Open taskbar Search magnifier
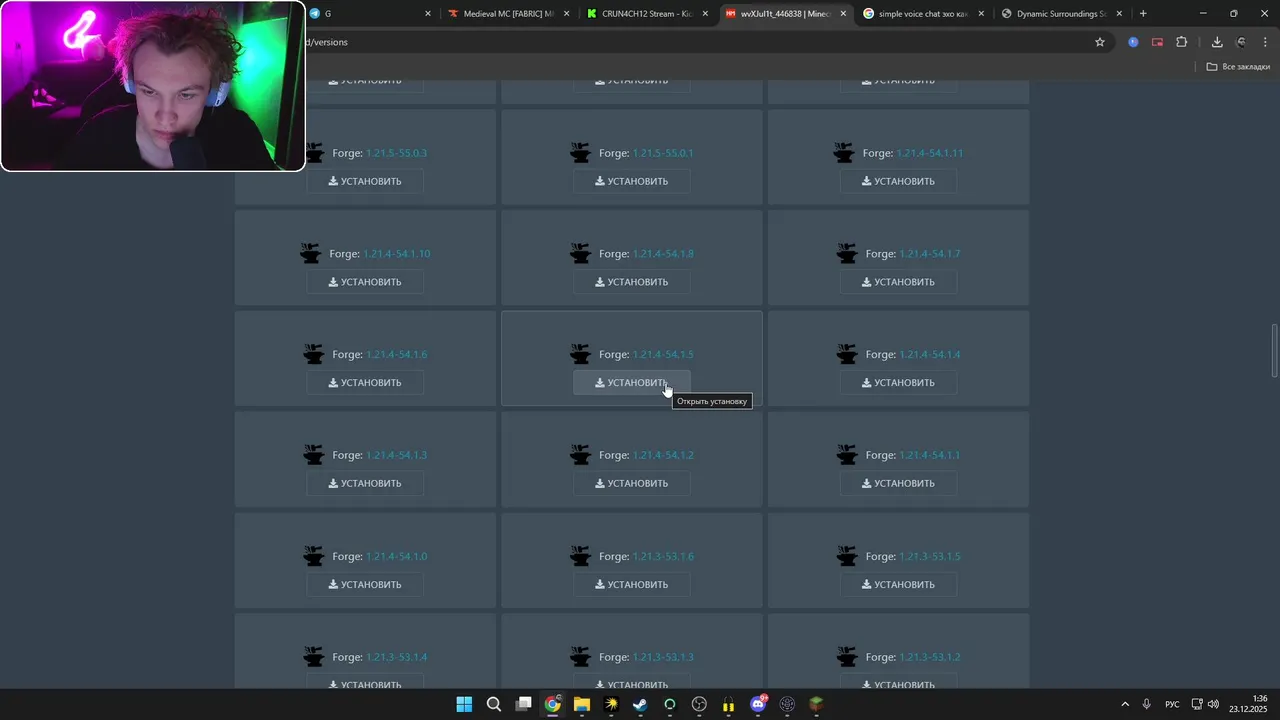This screenshot has height=720, width=1280. pos(494,704)
